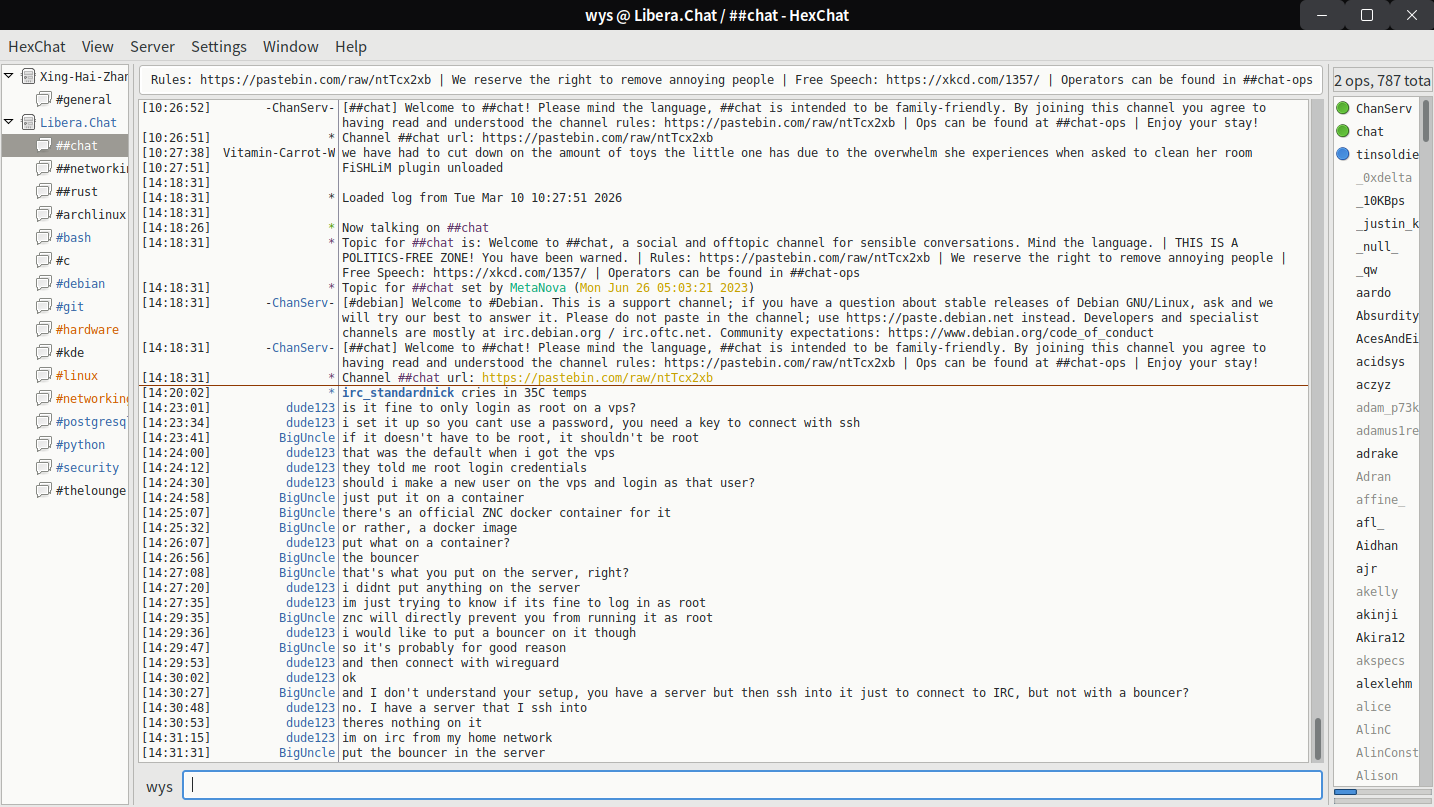The height and width of the screenshot is (807, 1434).
Task: Select the #linux channel in tree
Action: tap(76, 375)
